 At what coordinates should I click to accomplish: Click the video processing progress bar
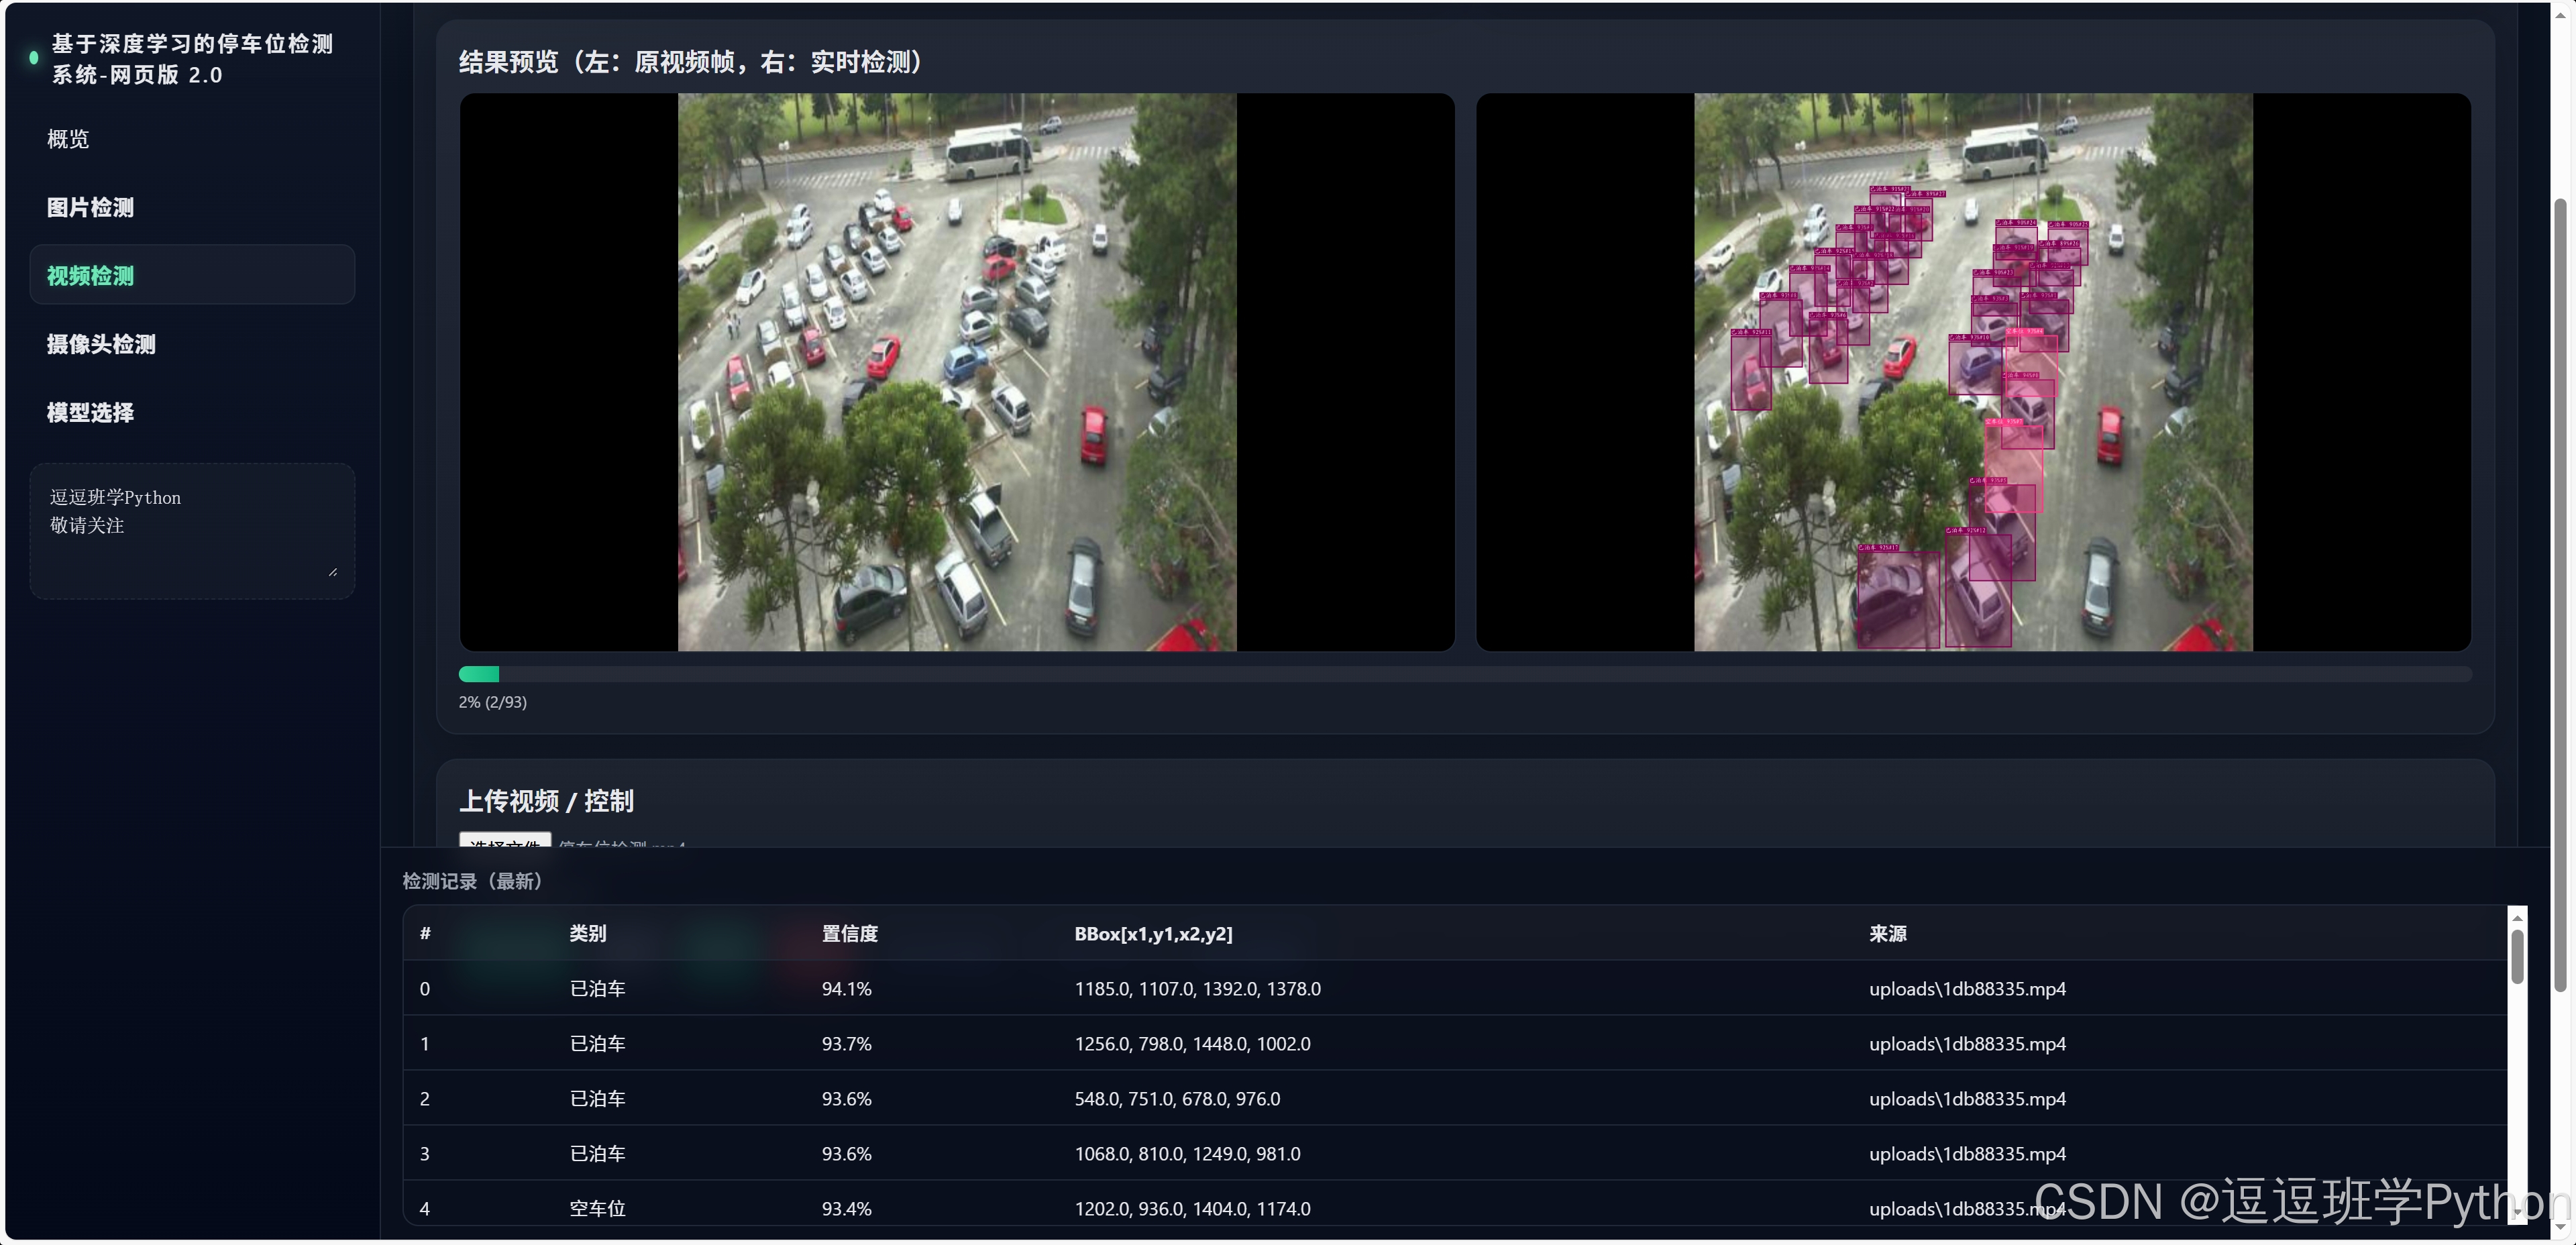[x=1465, y=674]
